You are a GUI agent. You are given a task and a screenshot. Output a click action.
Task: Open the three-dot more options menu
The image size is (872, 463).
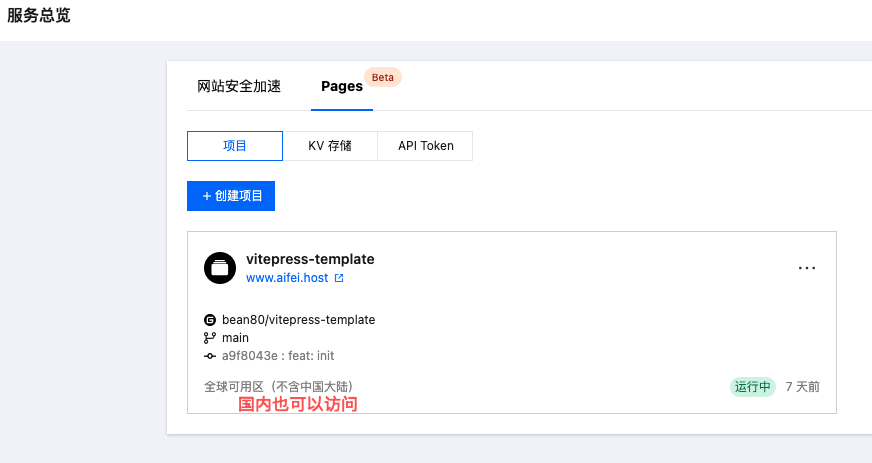807,268
